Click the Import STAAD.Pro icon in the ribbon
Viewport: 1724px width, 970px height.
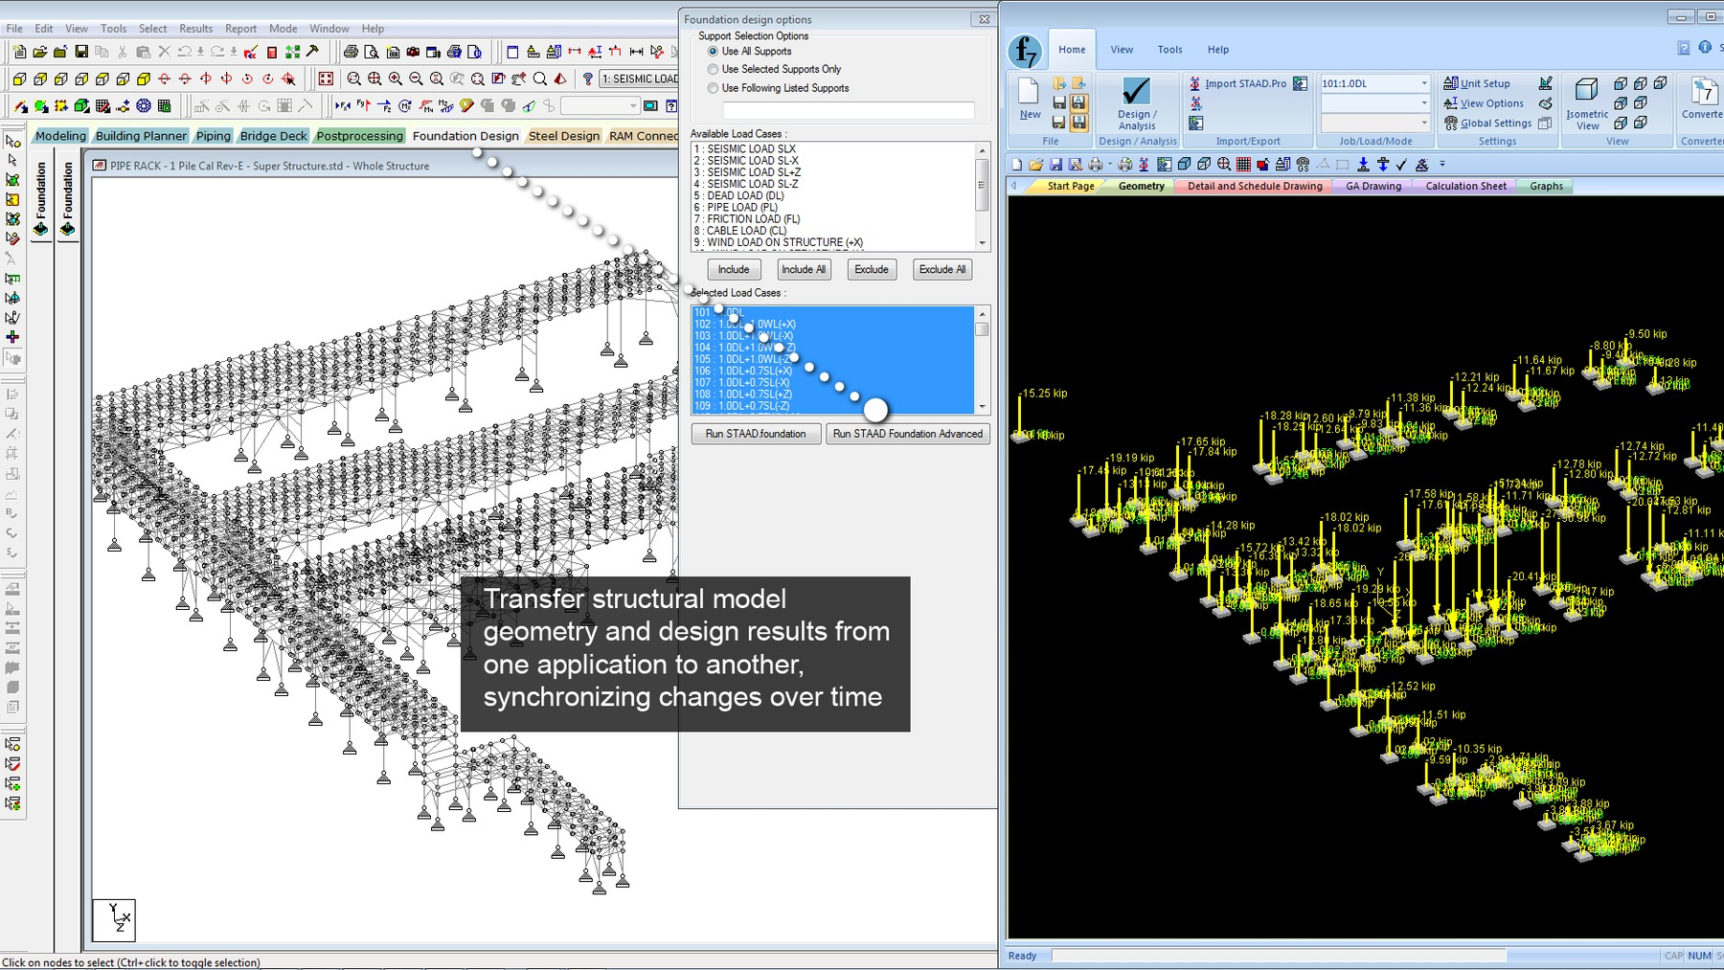[x=1247, y=83]
